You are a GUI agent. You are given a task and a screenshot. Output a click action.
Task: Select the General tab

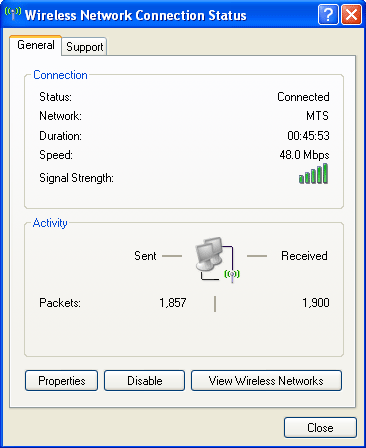tap(36, 45)
